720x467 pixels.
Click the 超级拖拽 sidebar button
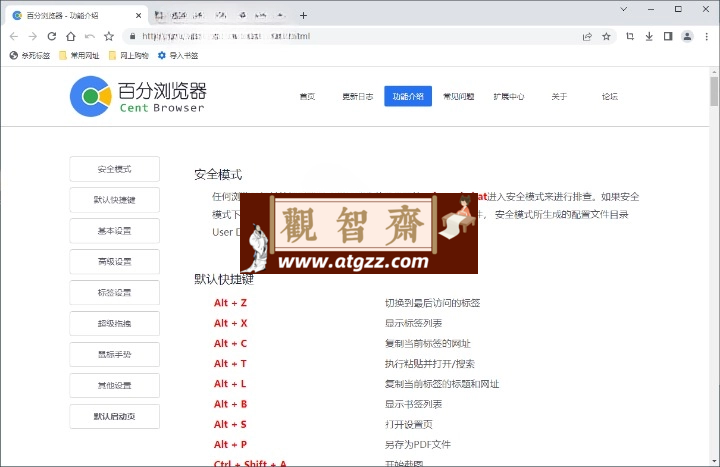pyautogui.click(x=114, y=323)
